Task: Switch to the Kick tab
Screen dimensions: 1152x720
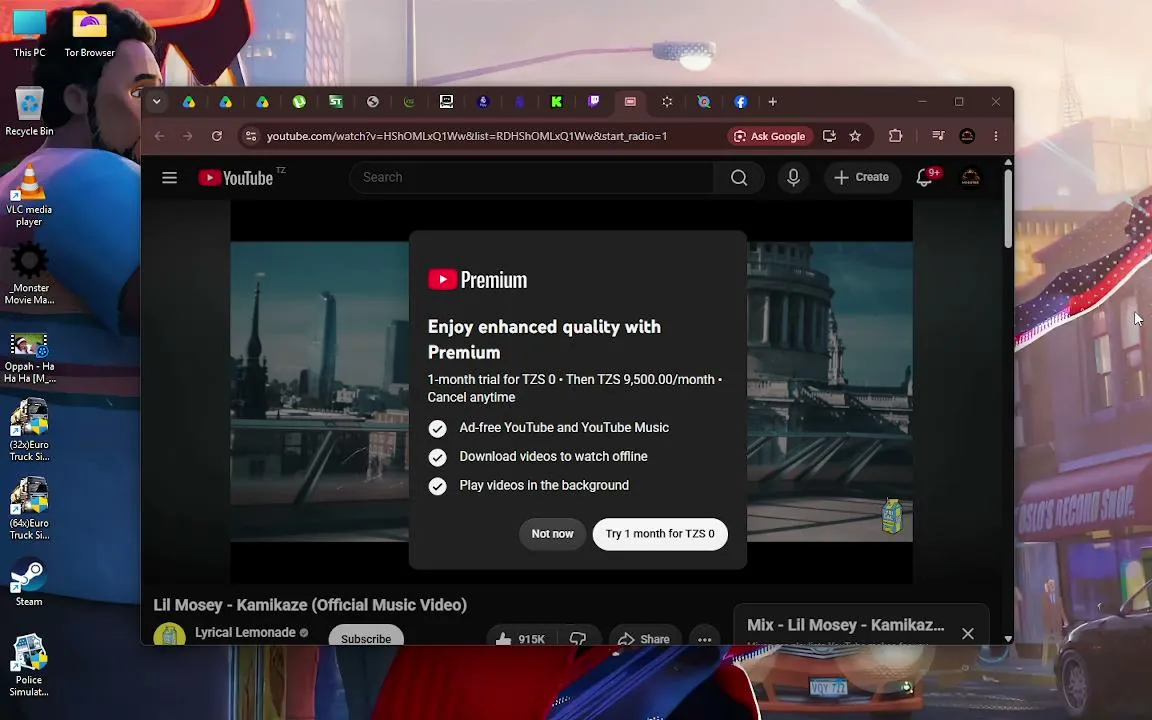Action: (x=556, y=102)
